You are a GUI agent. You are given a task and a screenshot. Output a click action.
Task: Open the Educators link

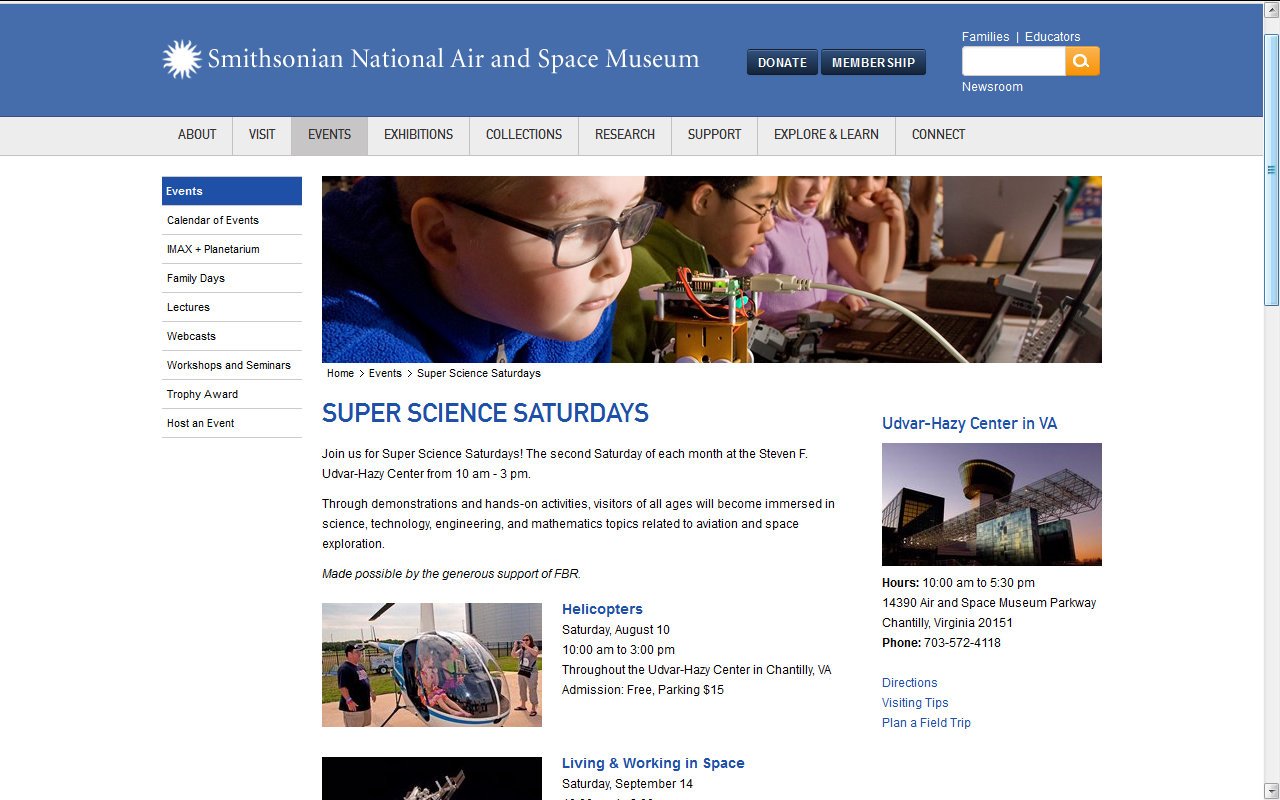click(x=1052, y=37)
